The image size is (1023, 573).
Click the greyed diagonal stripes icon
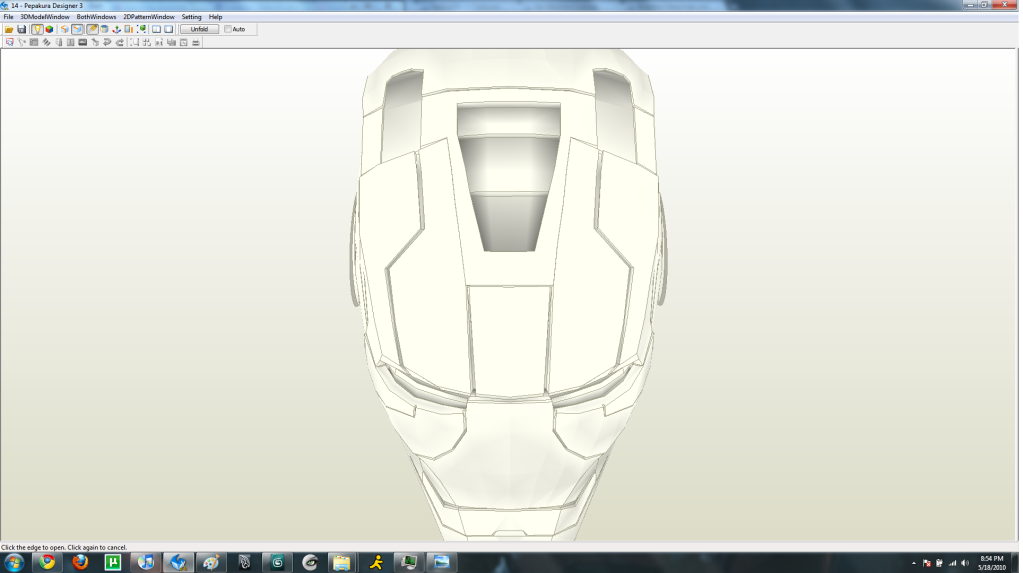pyautogui.click(x=46, y=42)
